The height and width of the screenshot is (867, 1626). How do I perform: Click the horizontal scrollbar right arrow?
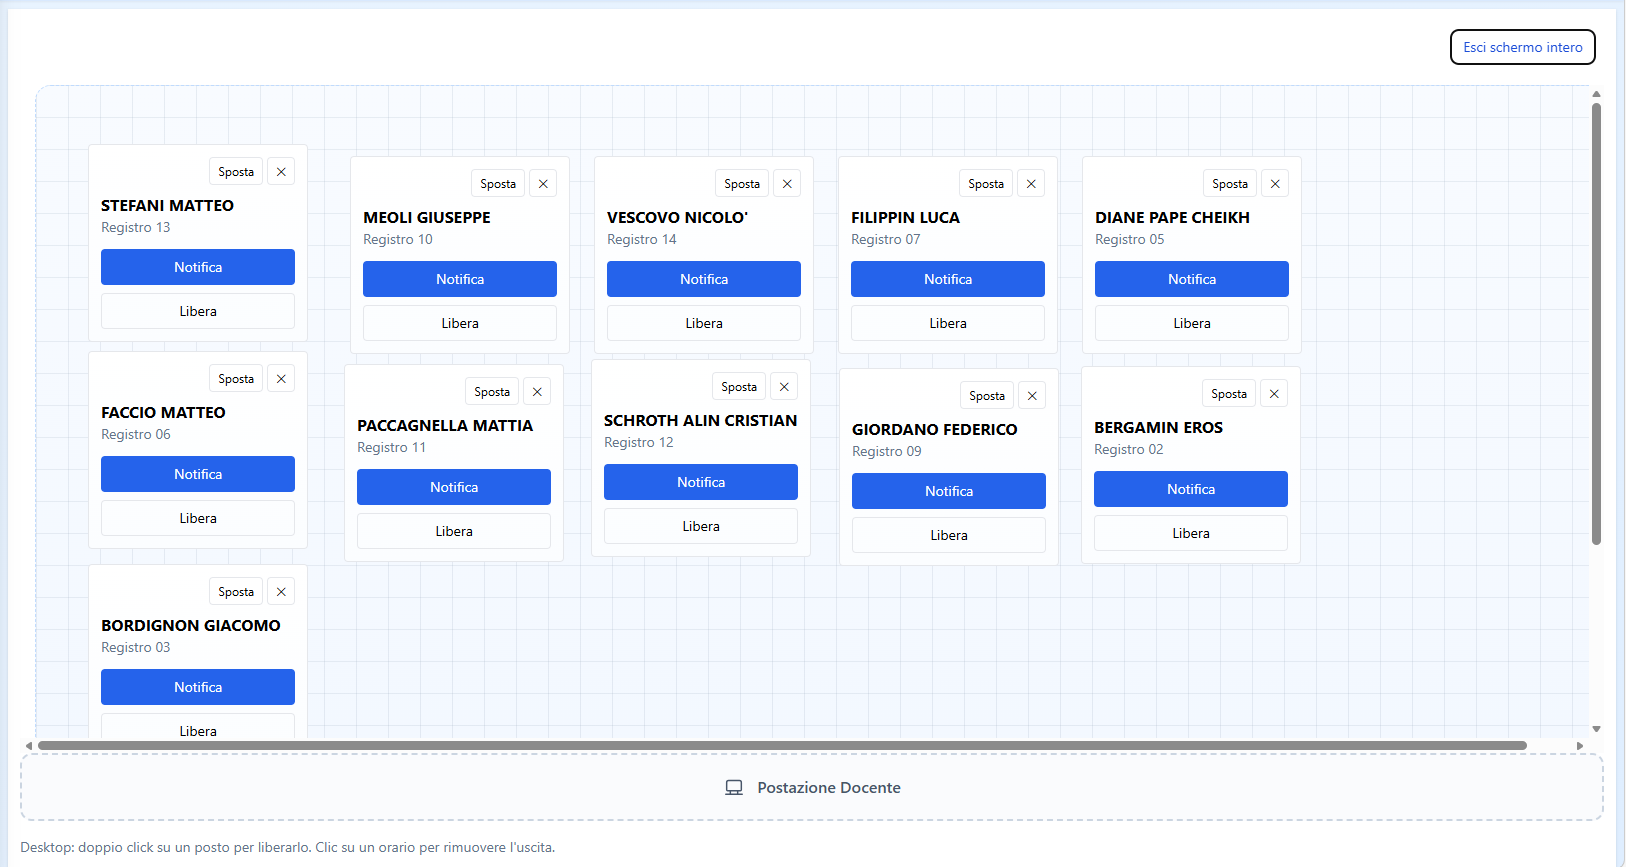1580,746
